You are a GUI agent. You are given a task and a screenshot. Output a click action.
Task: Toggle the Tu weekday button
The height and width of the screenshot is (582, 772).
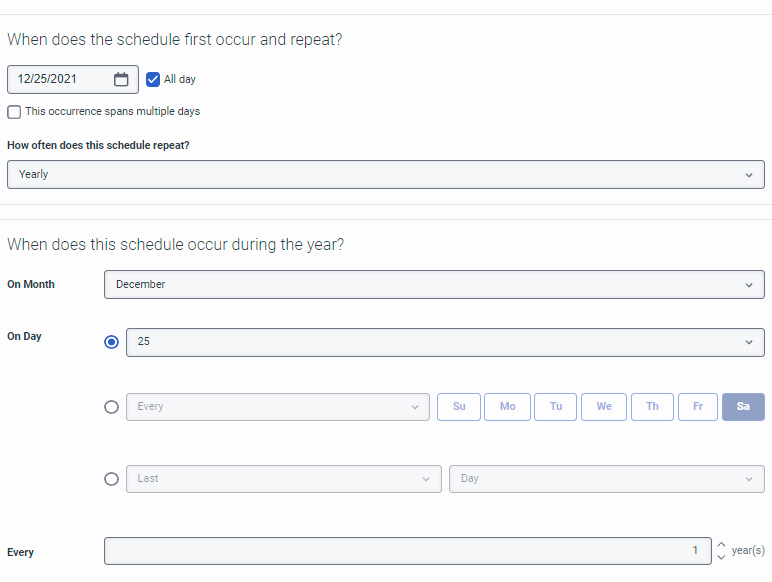(556, 407)
